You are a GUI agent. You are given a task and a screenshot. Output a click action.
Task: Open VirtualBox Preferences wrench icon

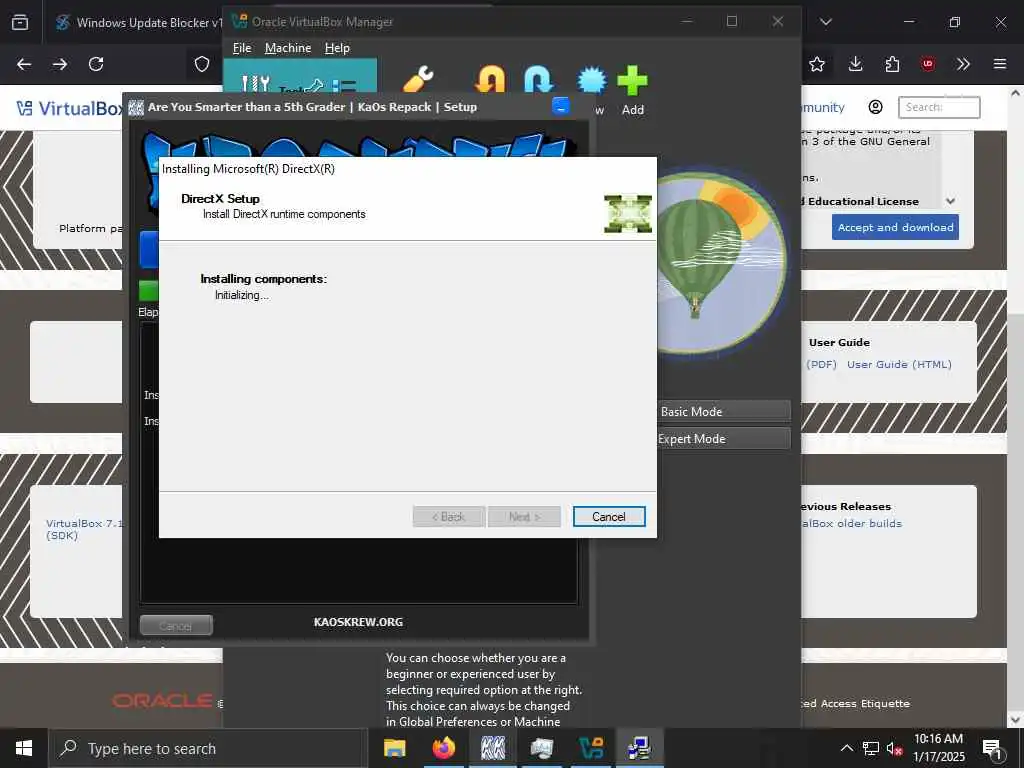419,79
